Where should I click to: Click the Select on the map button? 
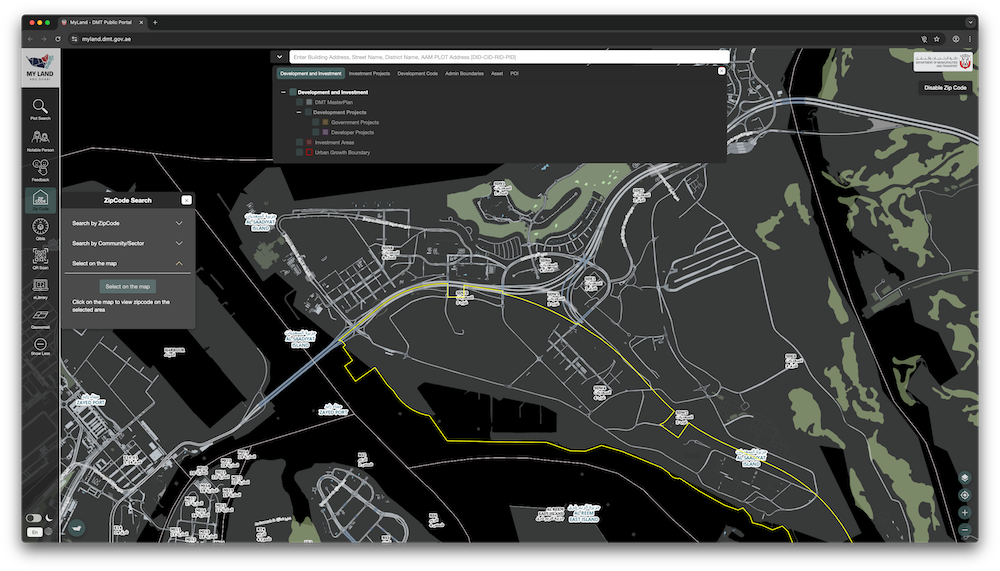(x=127, y=286)
